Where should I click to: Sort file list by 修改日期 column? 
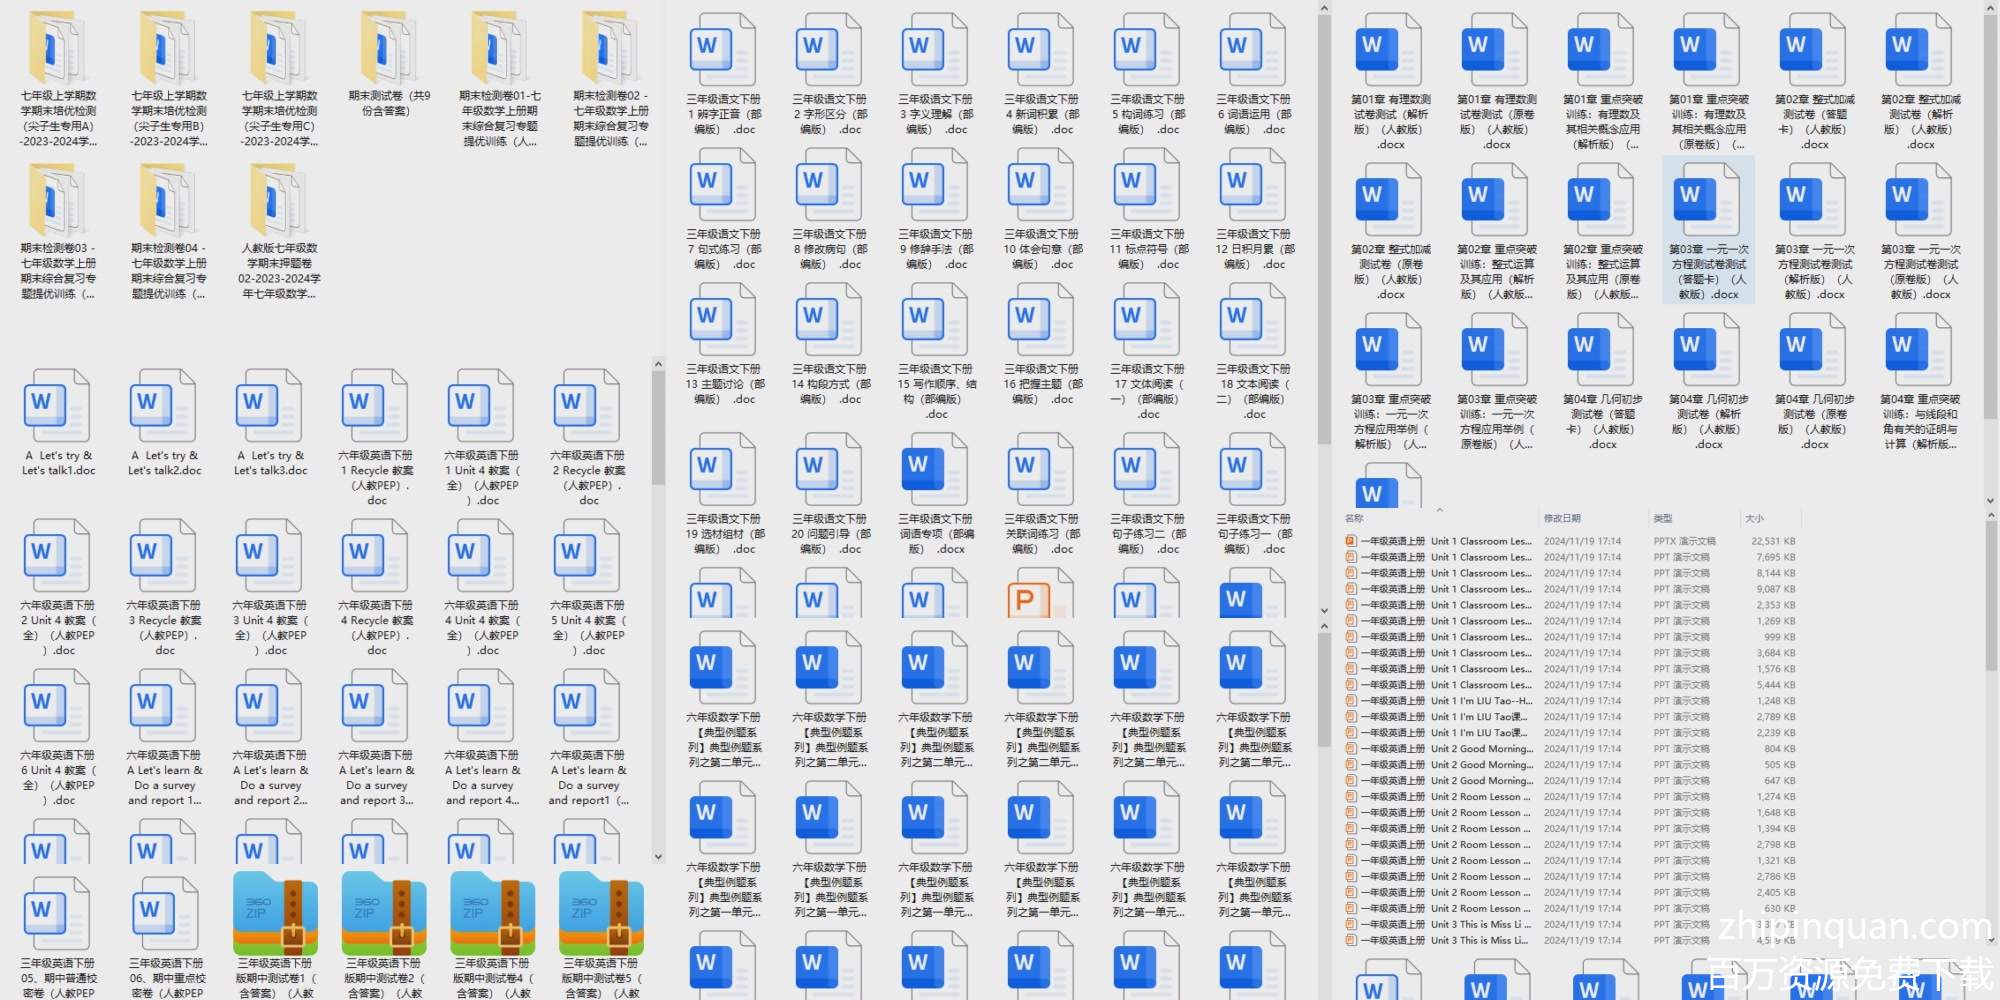(x=1562, y=519)
